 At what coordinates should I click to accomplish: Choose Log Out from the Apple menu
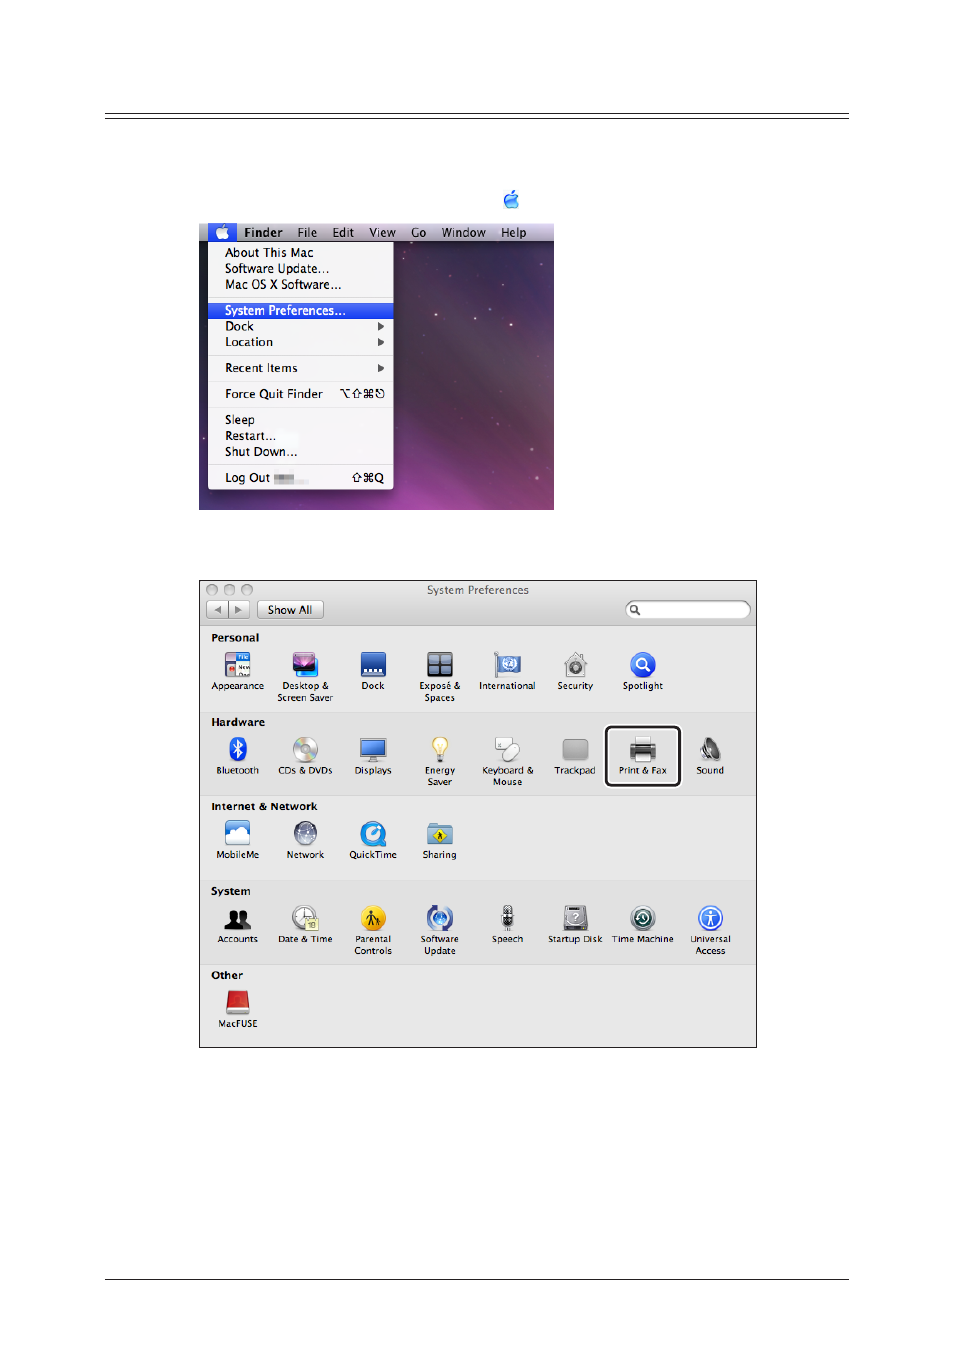pos(300,478)
